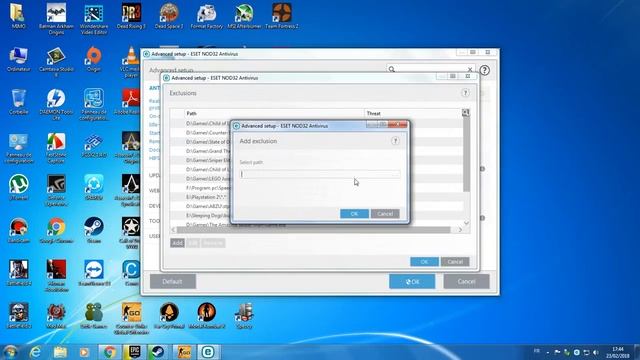Open the DAEMON Tools Lite shortcut
This screenshot has height=360, width=640.
[56, 104]
